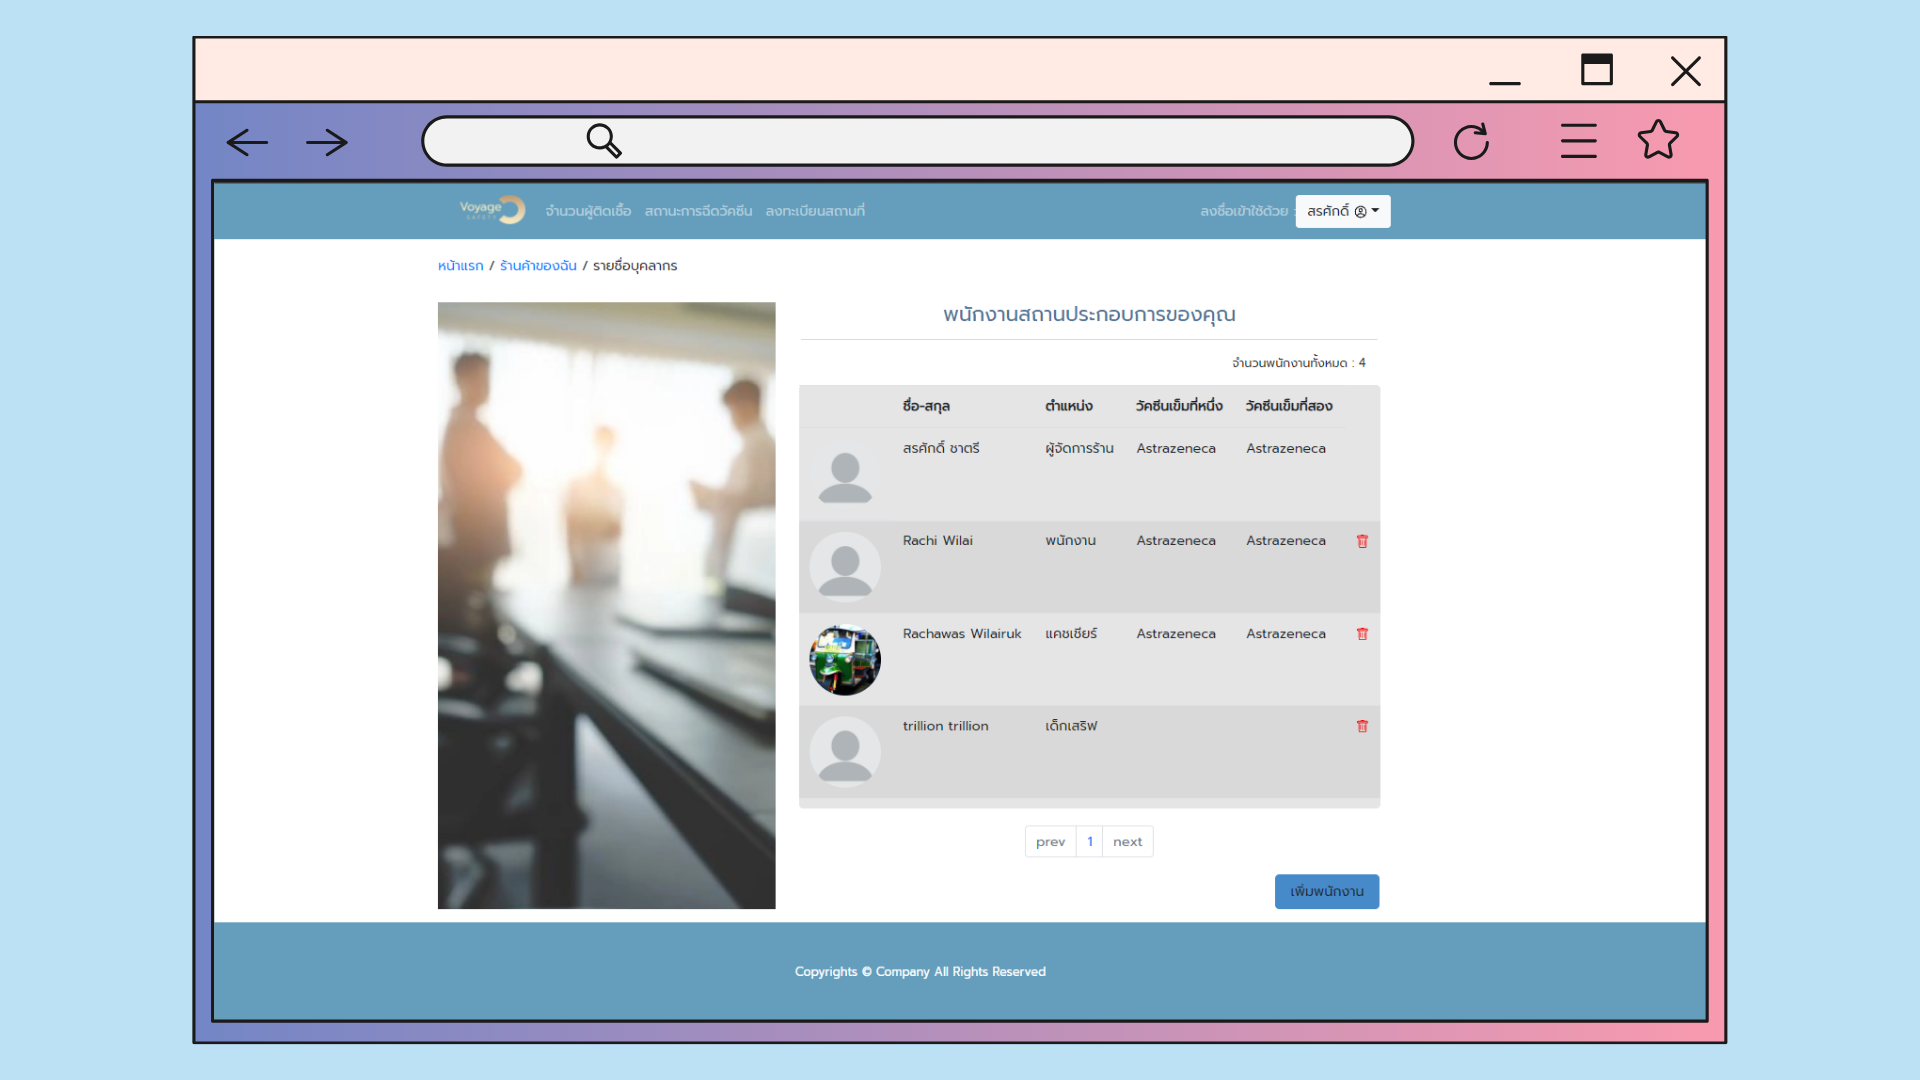Click the name Rachawas Wilairuk
The width and height of the screenshot is (1920, 1080).
[962, 634]
